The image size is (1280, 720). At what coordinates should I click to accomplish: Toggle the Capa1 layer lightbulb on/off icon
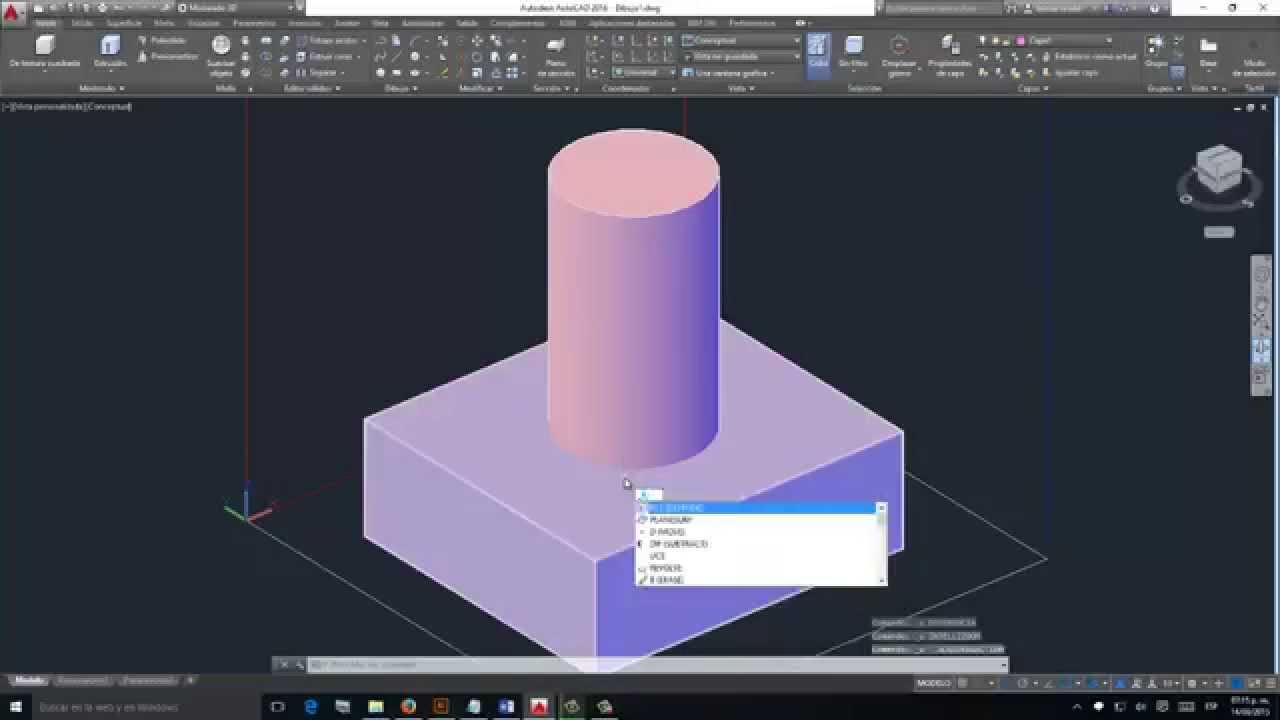983,41
